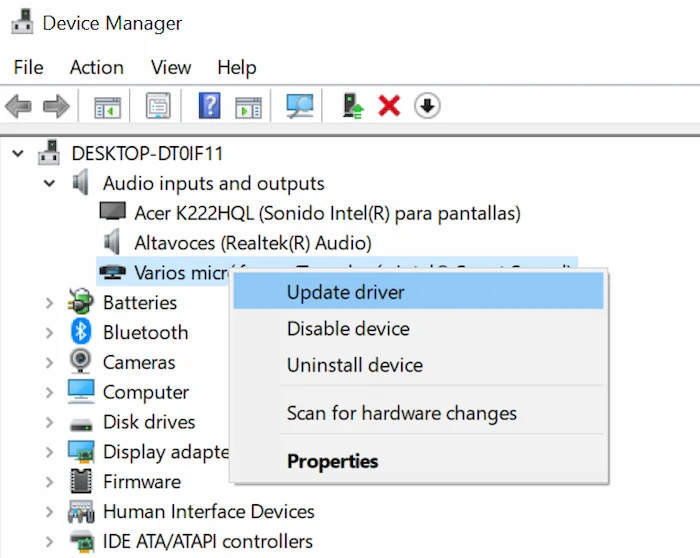700x558 pixels.
Task: Click the Device Manager title bar icon
Action: pyautogui.click(x=22, y=22)
